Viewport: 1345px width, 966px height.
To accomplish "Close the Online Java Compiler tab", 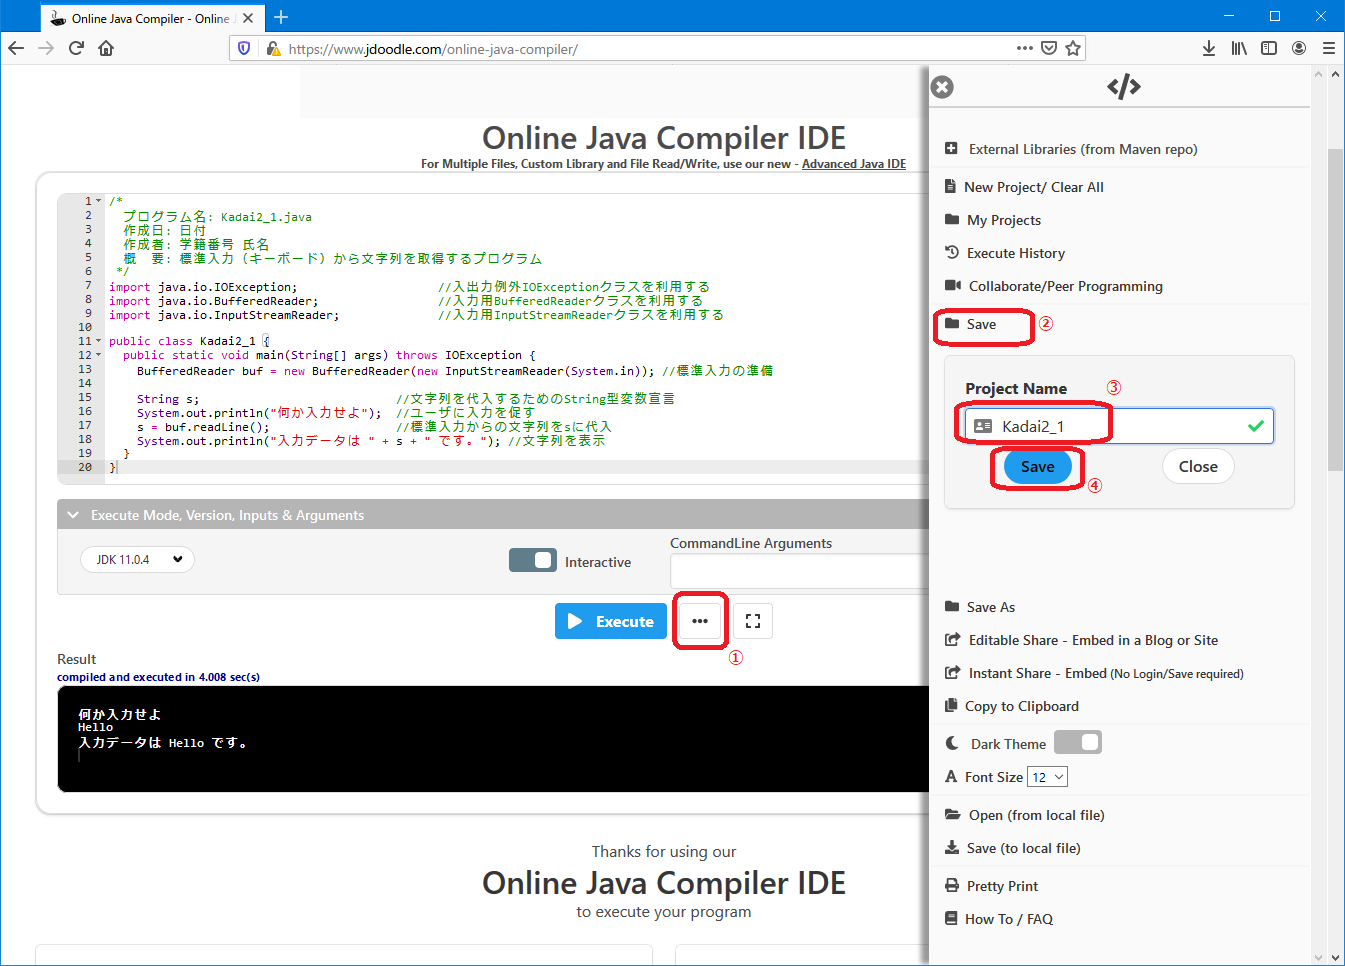I will click(248, 18).
